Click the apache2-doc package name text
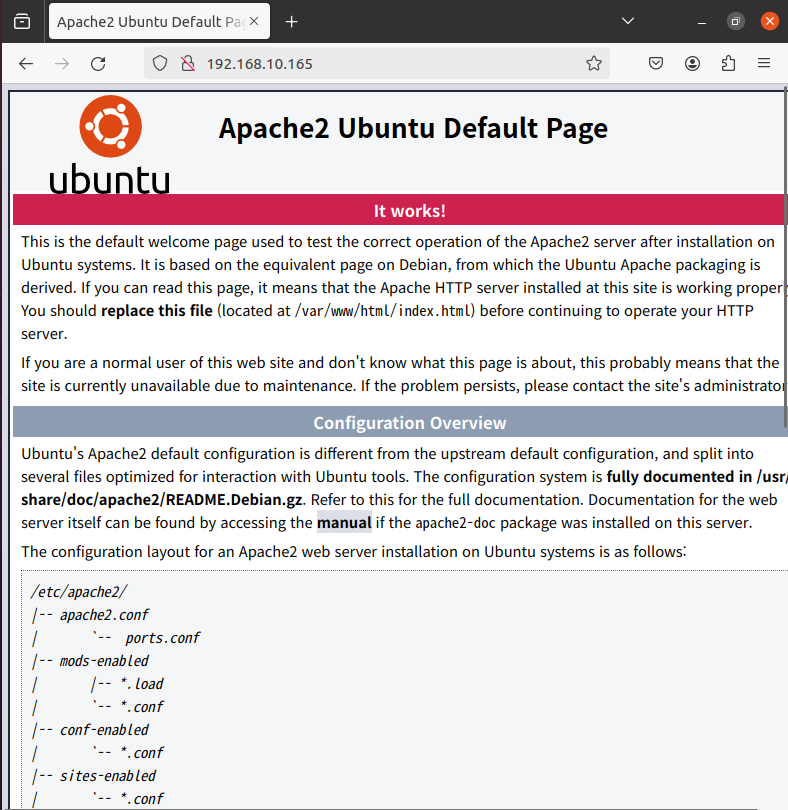 (455, 523)
